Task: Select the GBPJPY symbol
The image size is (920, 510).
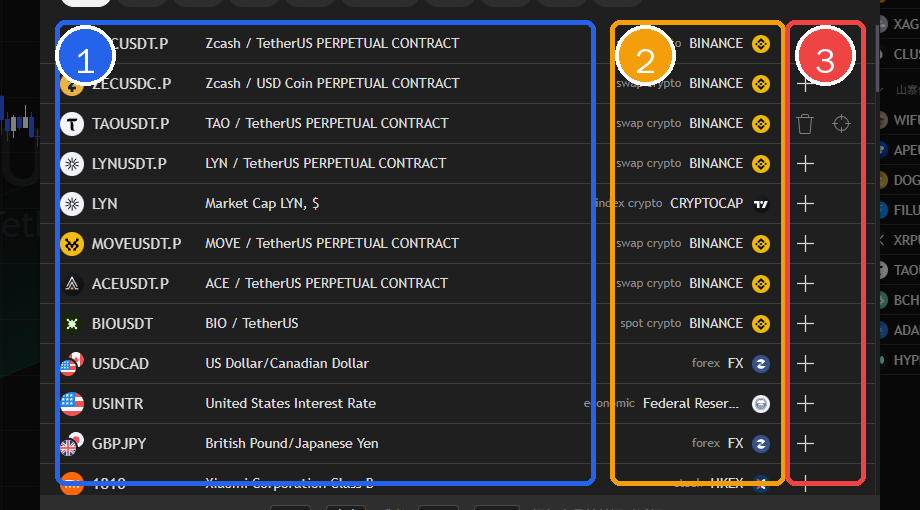Action: coord(119,444)
